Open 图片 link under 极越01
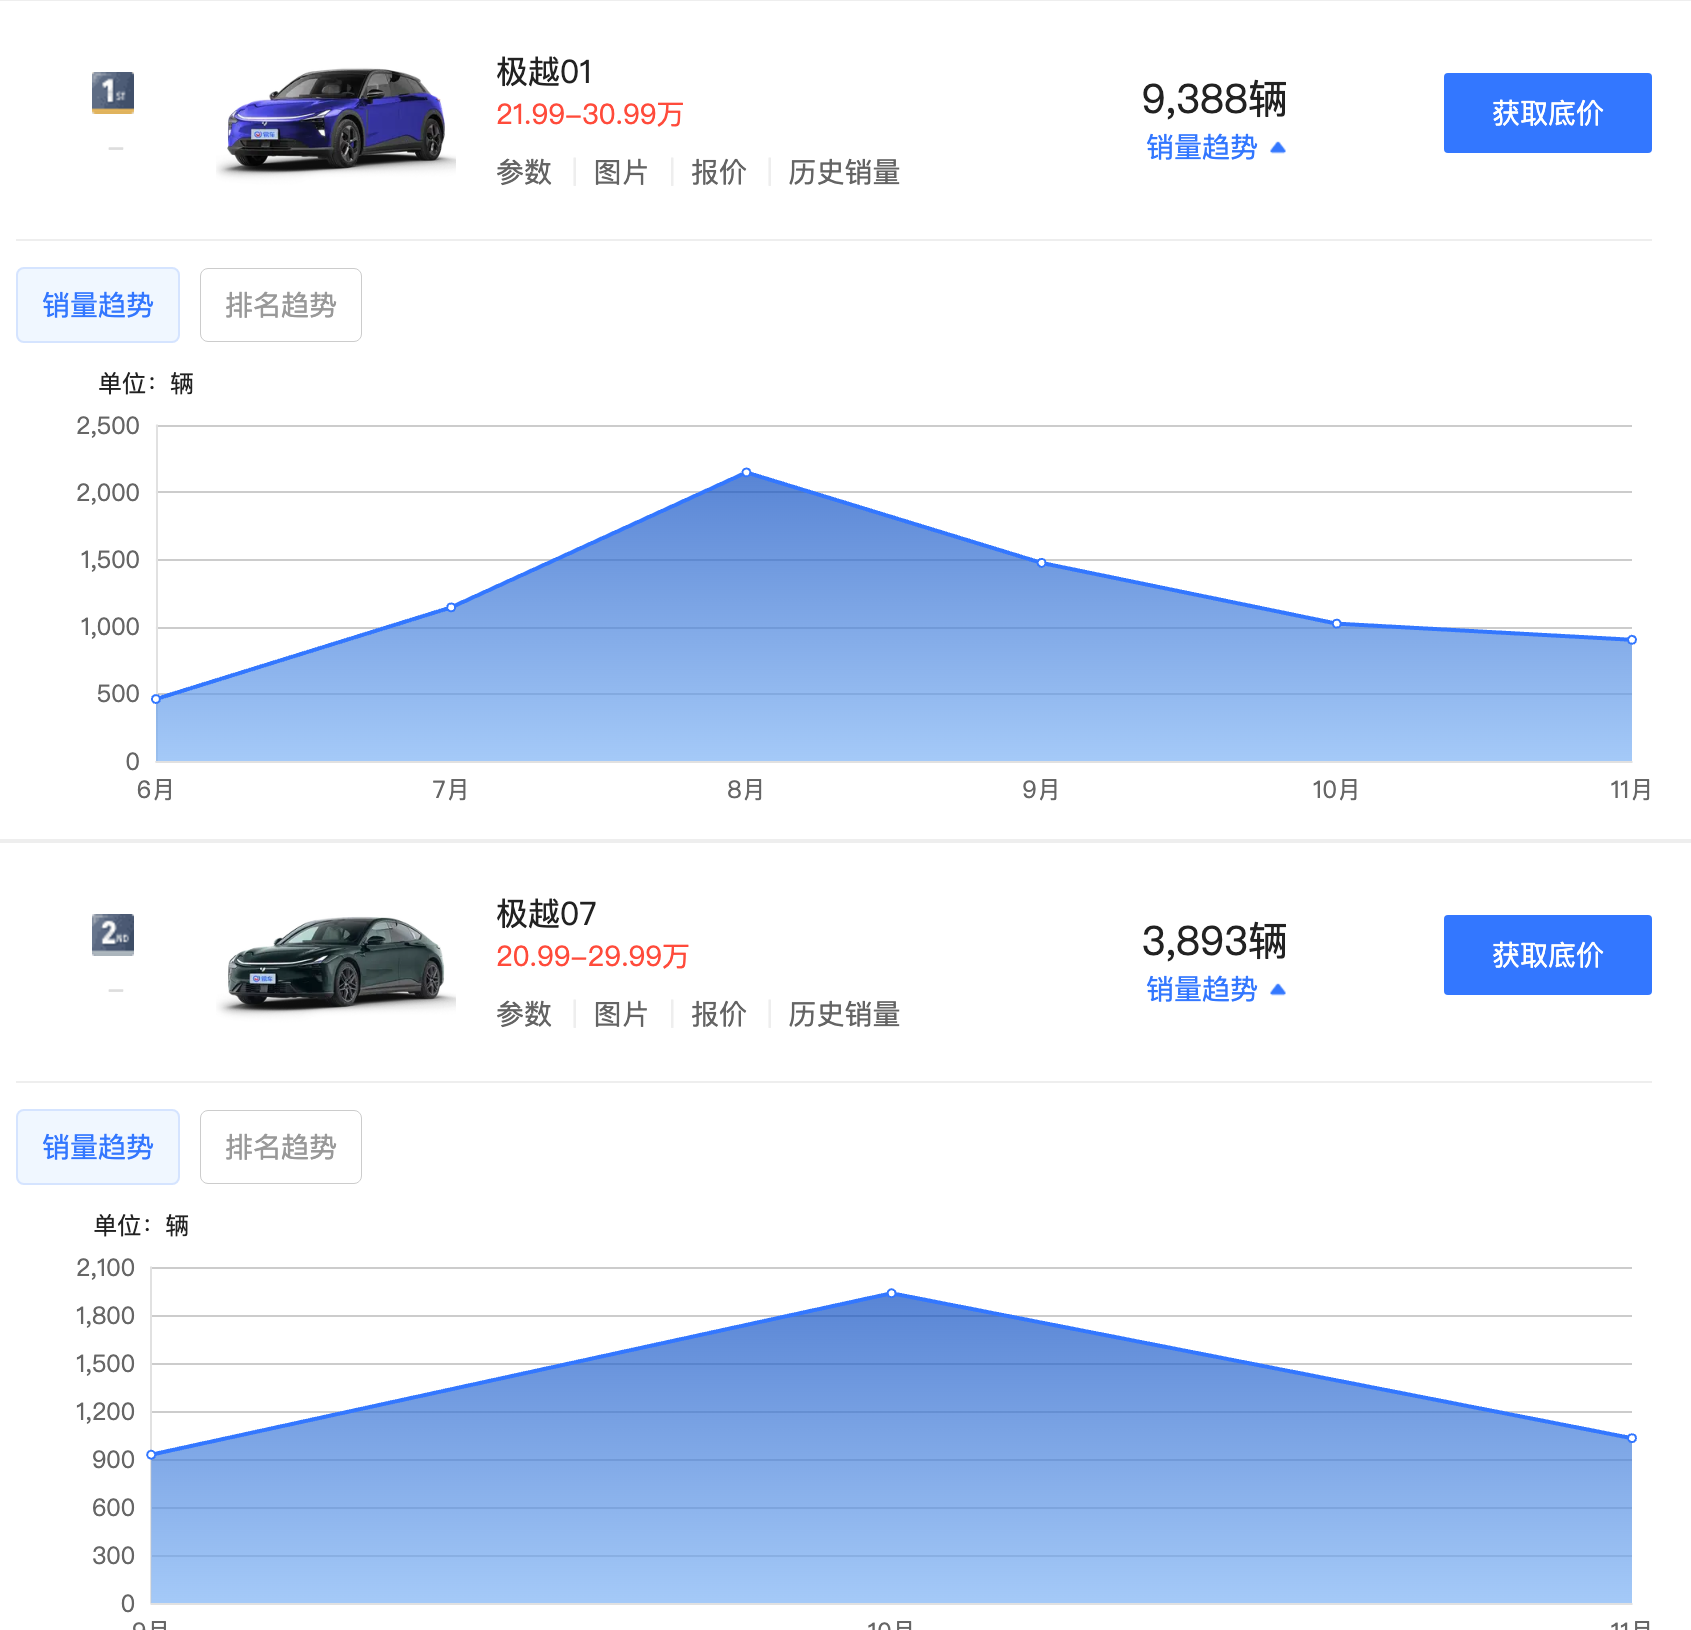Image resolution: width=1691 pixels, height=1630 pixels. pyautogui.click(x=621, y=172)
